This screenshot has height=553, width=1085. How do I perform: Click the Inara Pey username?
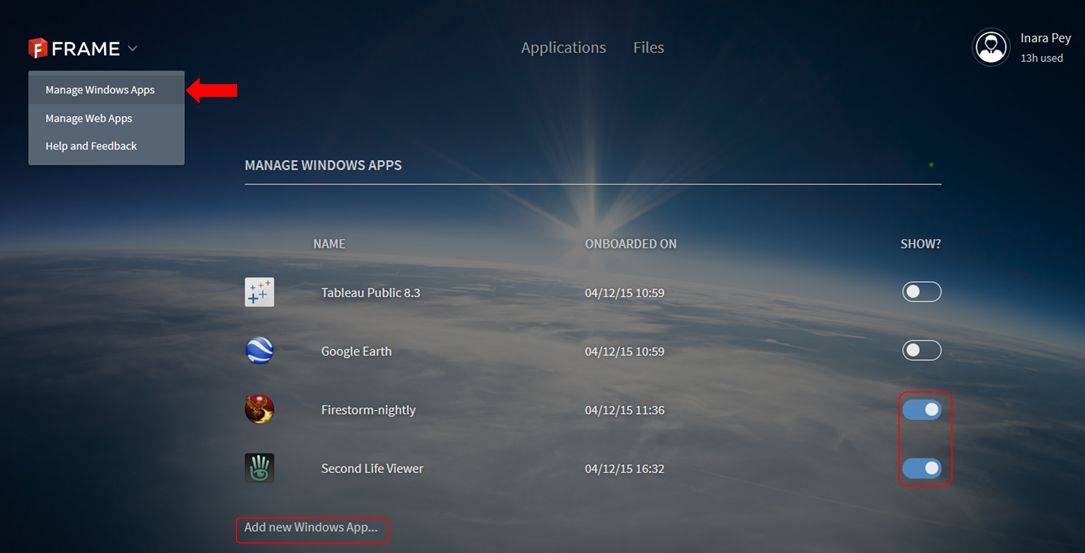click(1045, 38)
